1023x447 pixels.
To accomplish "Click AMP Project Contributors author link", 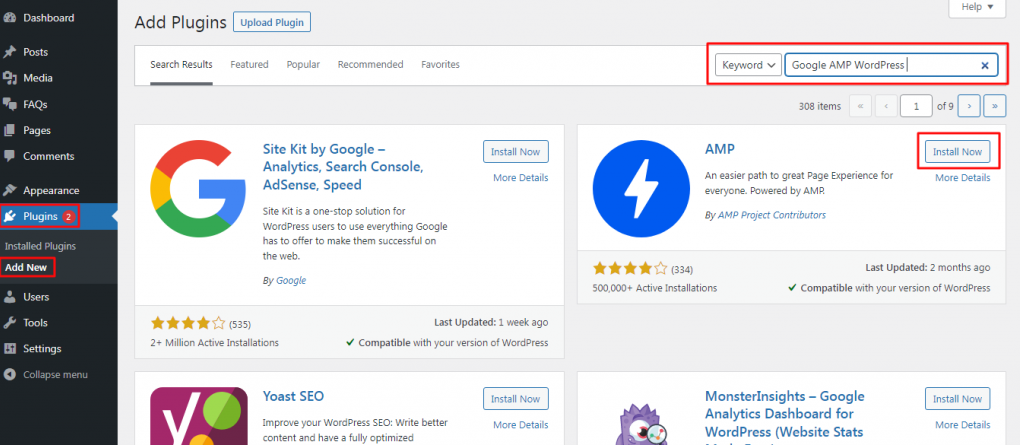I will pos(772,215).
